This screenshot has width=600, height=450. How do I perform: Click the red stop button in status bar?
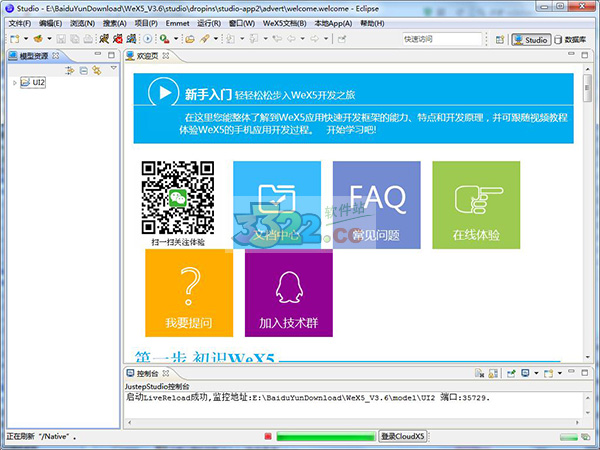click(268, 437)
